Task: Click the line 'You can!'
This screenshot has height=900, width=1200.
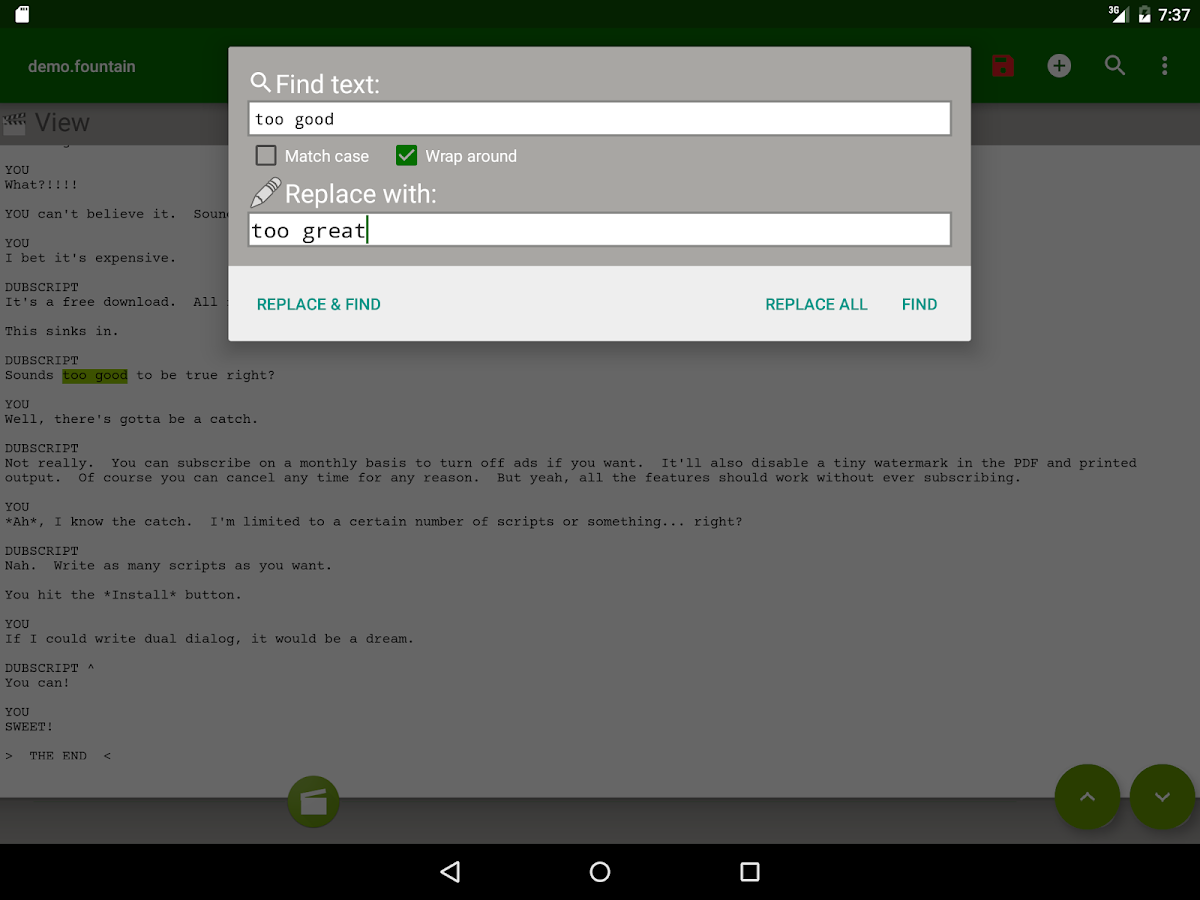Action: click(37, 683)
